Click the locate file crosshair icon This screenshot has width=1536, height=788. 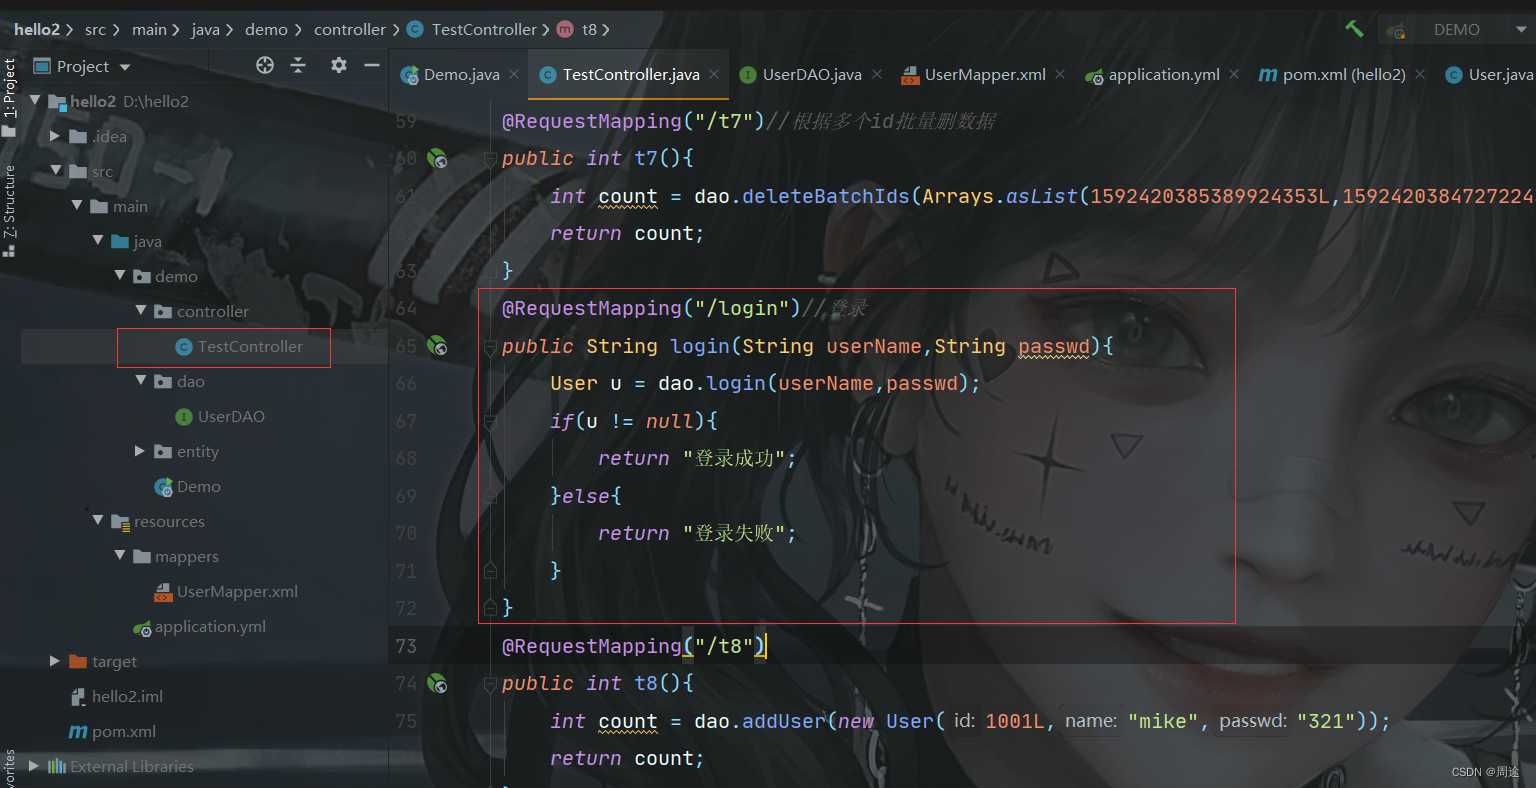(265, 65)
